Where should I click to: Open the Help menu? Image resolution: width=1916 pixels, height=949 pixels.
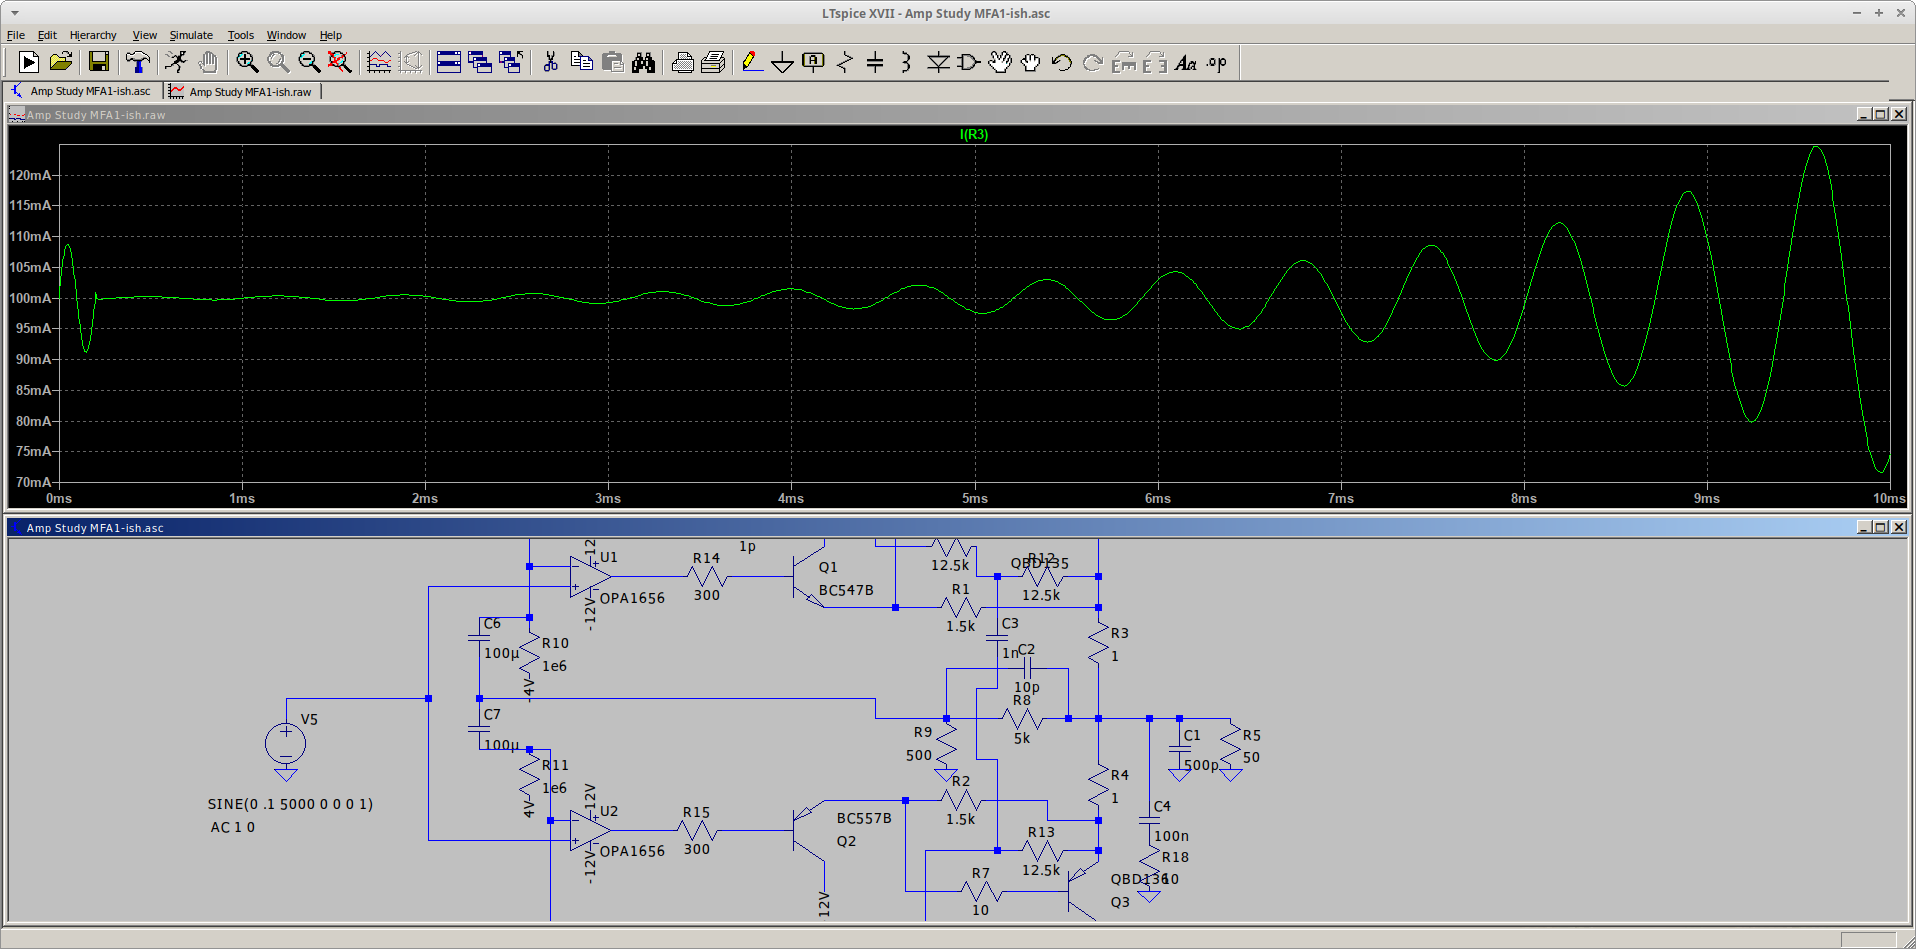point(331,35)
